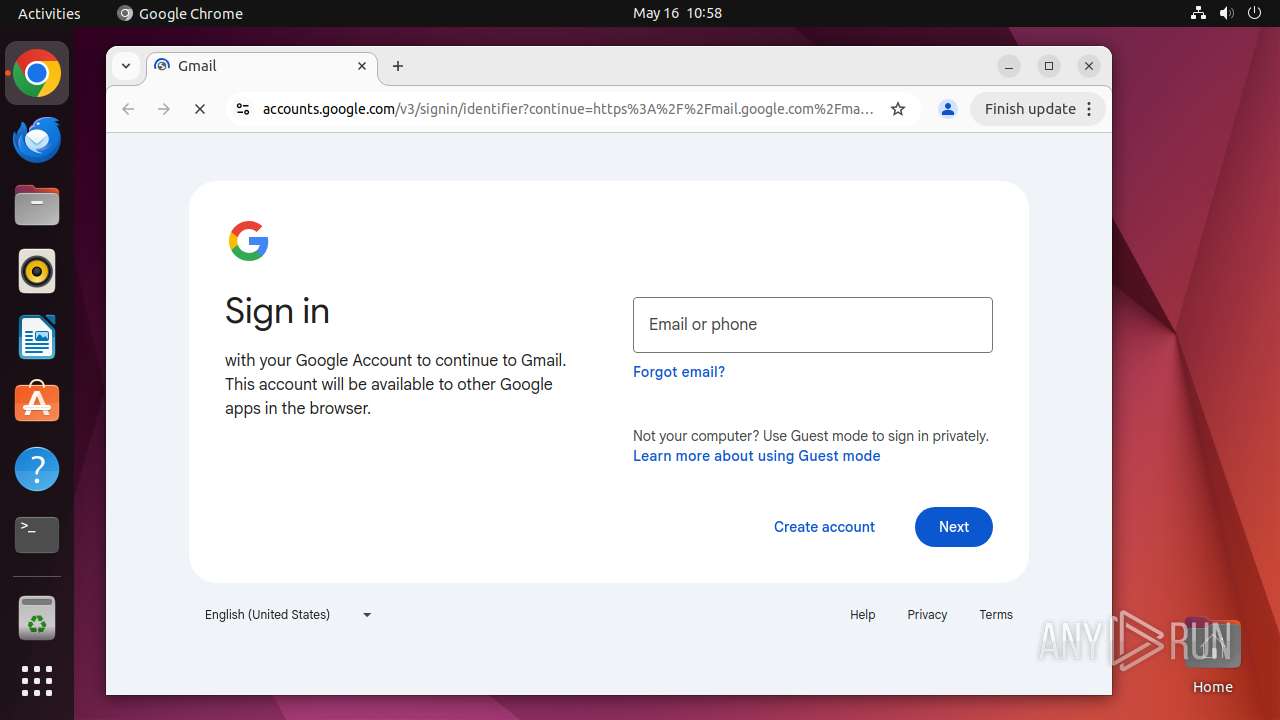Viewport: 1280px width, 720px height.
Task: Open Forgot email? link
Action: pos(679,372)
